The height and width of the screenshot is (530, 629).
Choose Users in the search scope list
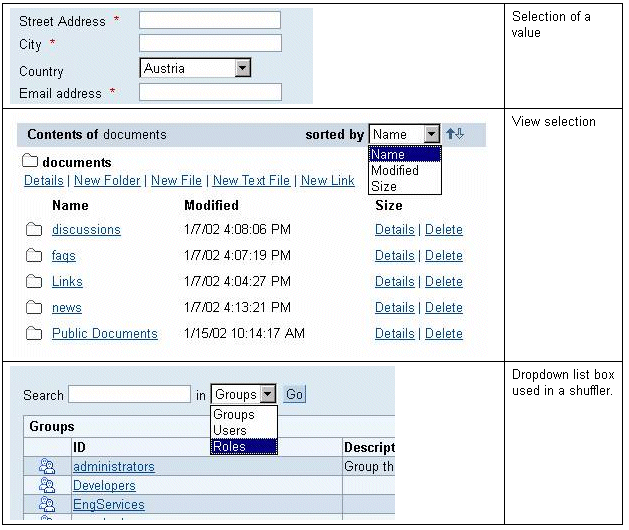tap(230, 430)
